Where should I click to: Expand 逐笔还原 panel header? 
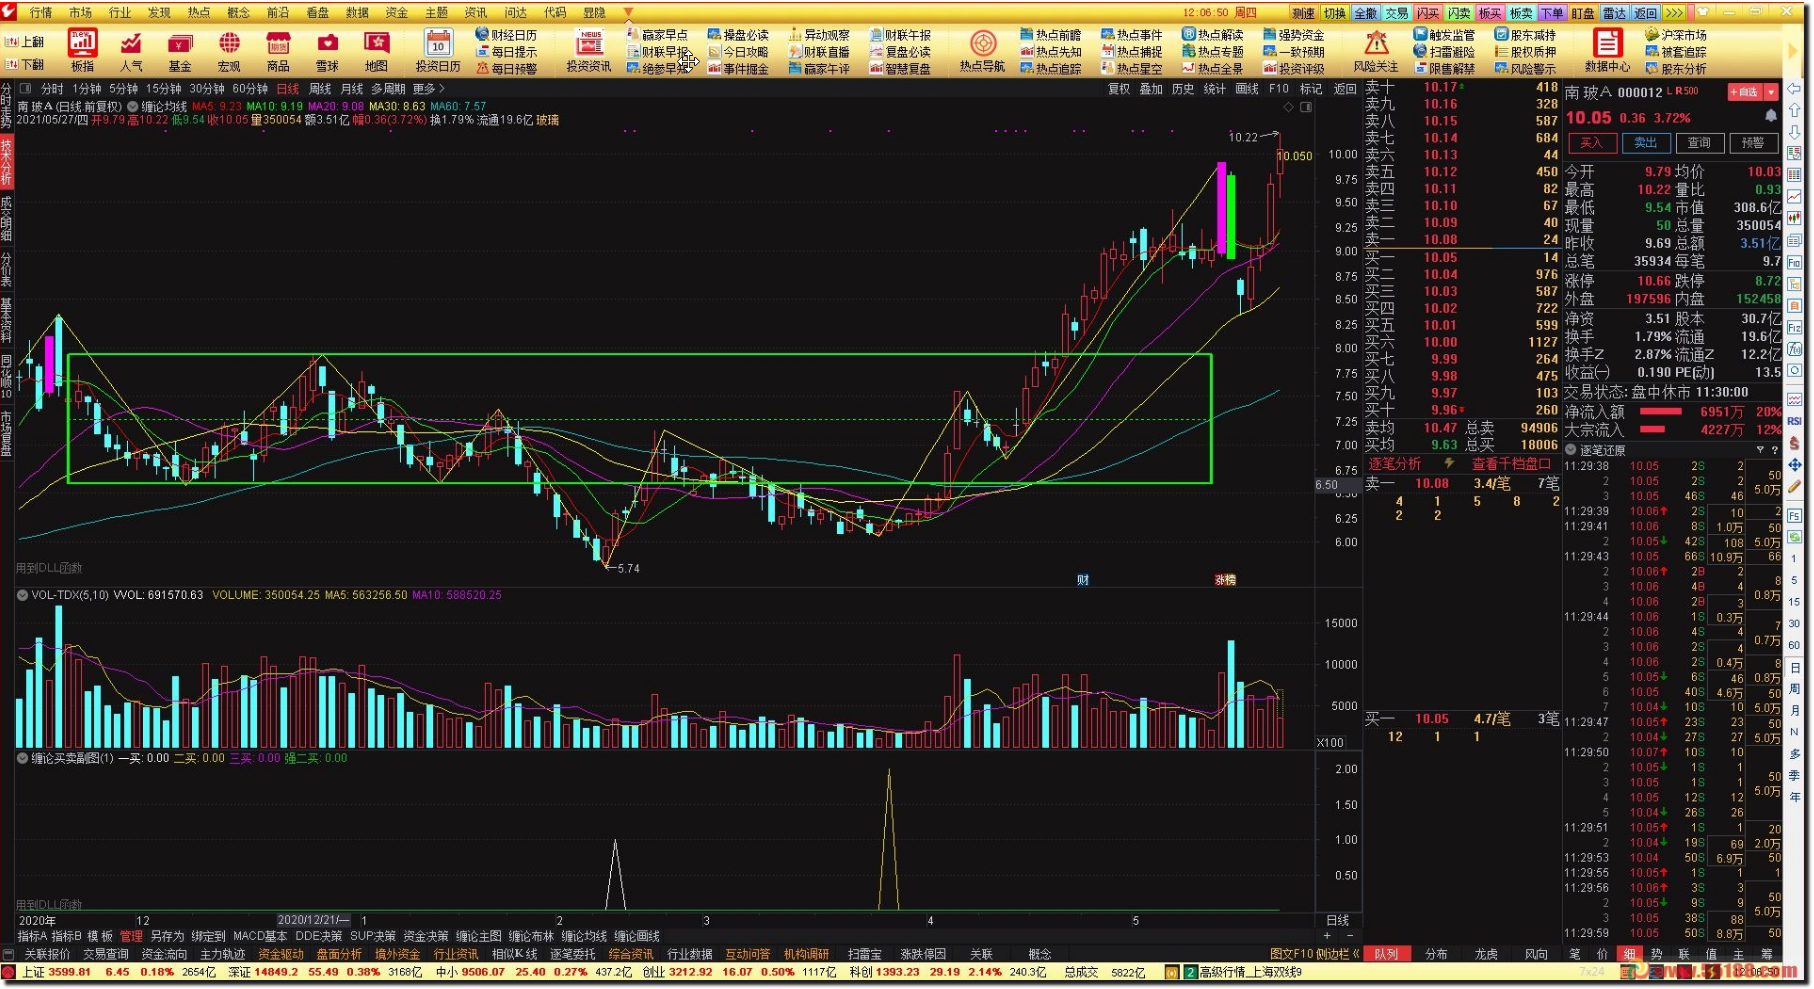coord(1572,450)
